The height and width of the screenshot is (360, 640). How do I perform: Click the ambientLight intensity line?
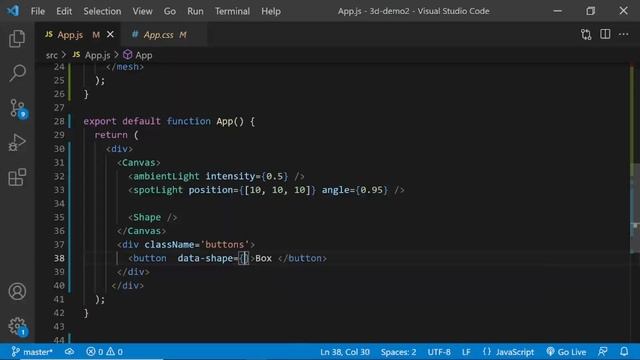tap(216, 176)
